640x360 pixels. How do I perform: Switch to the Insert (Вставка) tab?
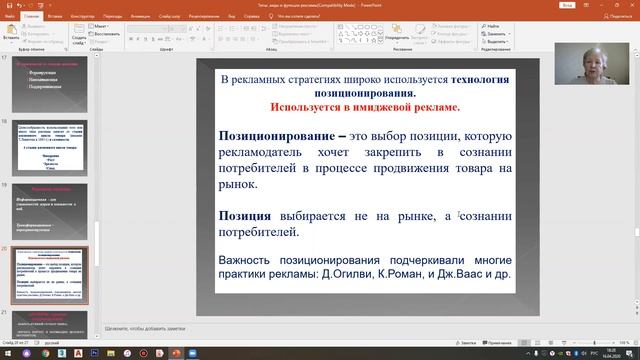(55, 16)
